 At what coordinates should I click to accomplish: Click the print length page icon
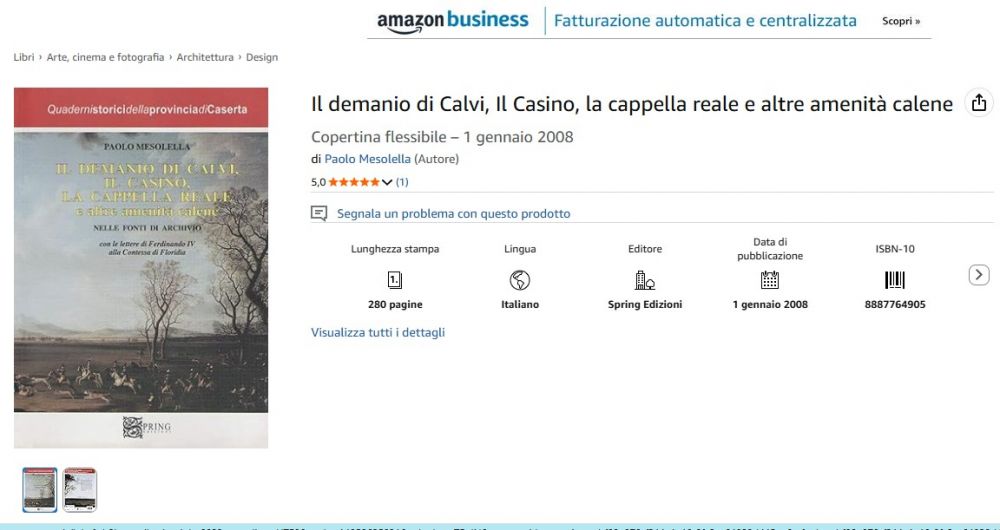395,280
